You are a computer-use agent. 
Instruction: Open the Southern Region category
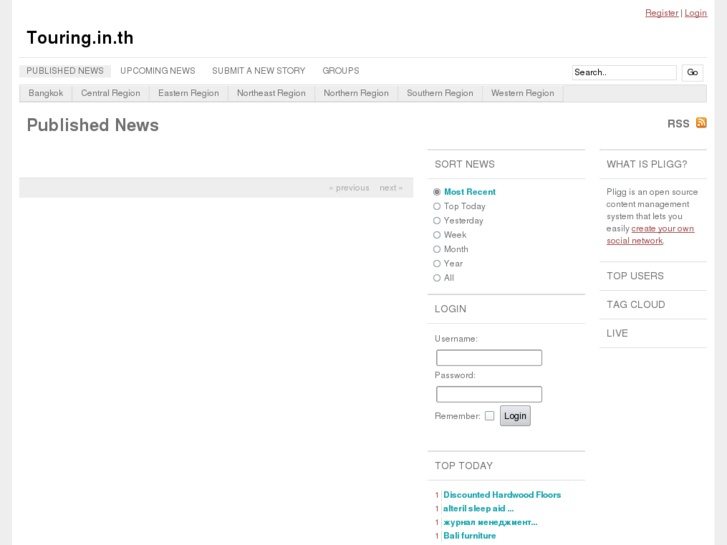click(440, 93)
